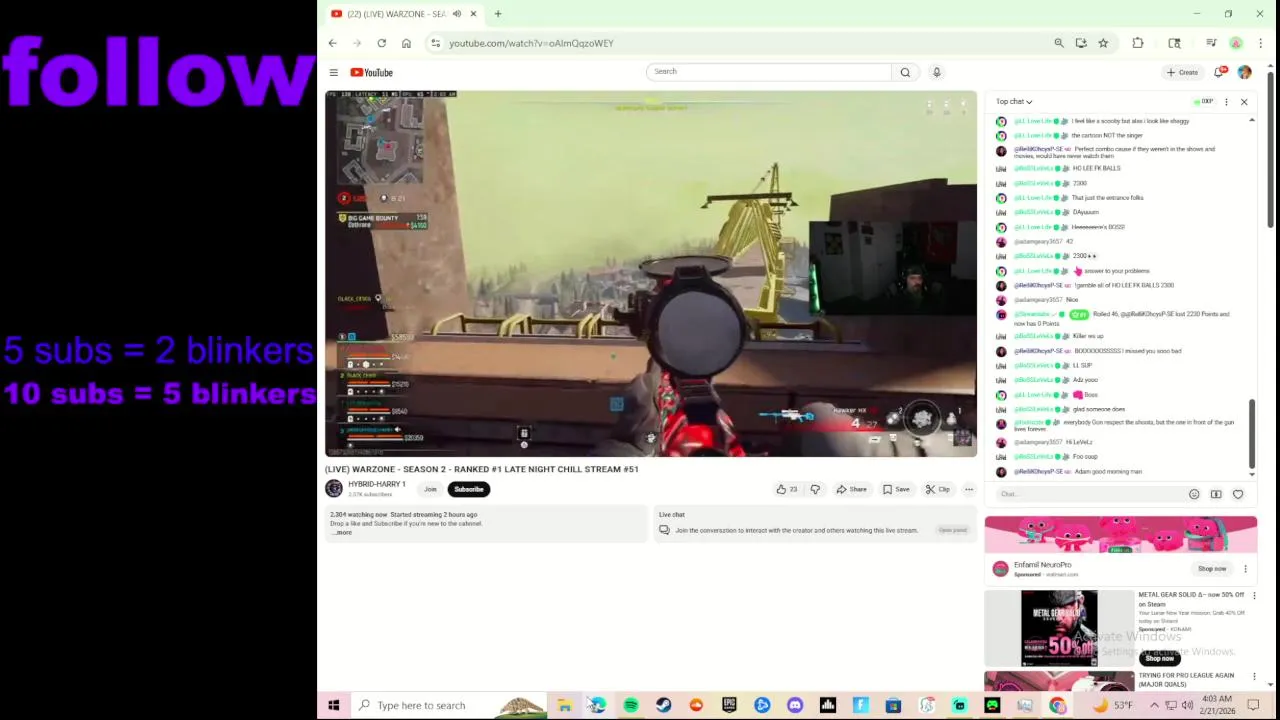Expand description with ...more link

pyautogui.click(x=343, y=533)
